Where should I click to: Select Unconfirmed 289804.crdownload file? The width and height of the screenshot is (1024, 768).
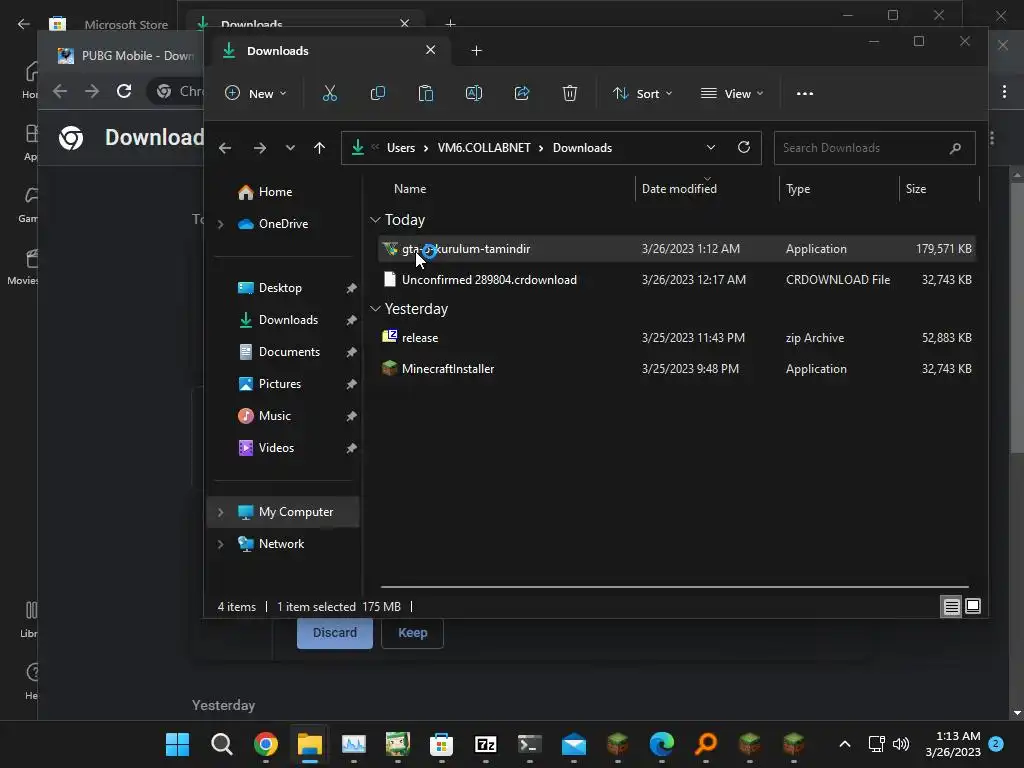677,280
